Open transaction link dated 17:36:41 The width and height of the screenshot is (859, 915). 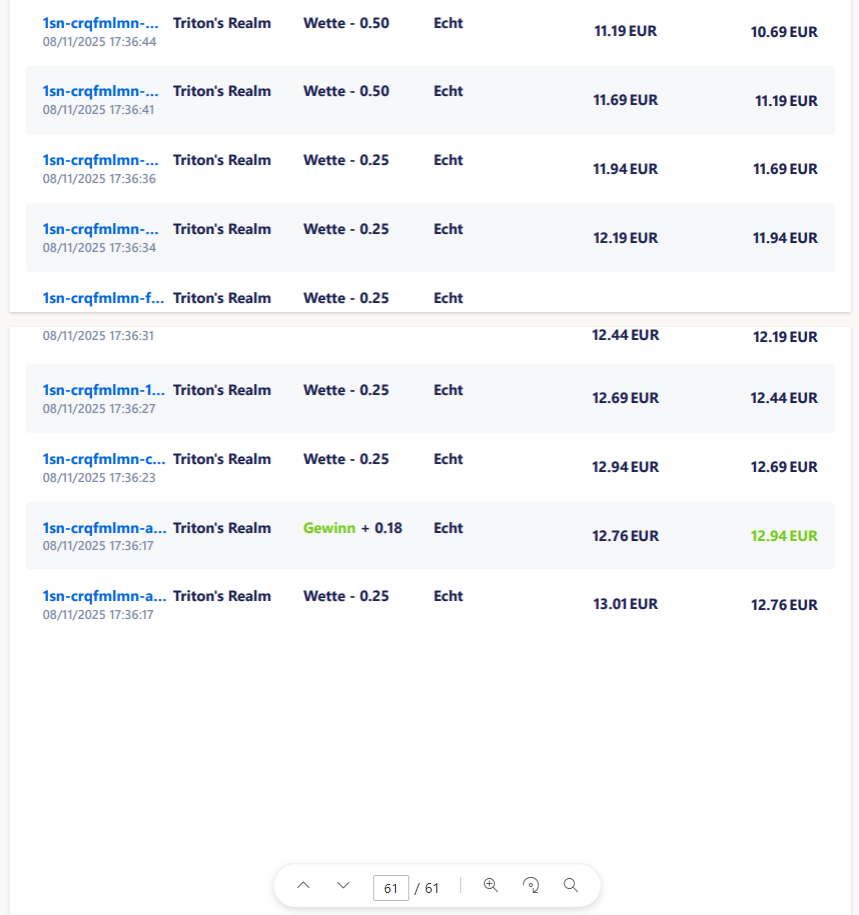click(x=100, y=91)
